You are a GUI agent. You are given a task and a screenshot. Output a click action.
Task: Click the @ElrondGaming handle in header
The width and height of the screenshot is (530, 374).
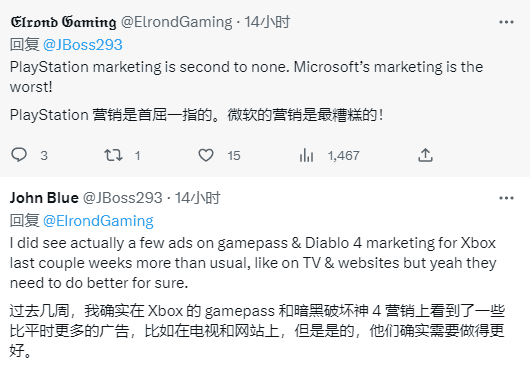176,22
